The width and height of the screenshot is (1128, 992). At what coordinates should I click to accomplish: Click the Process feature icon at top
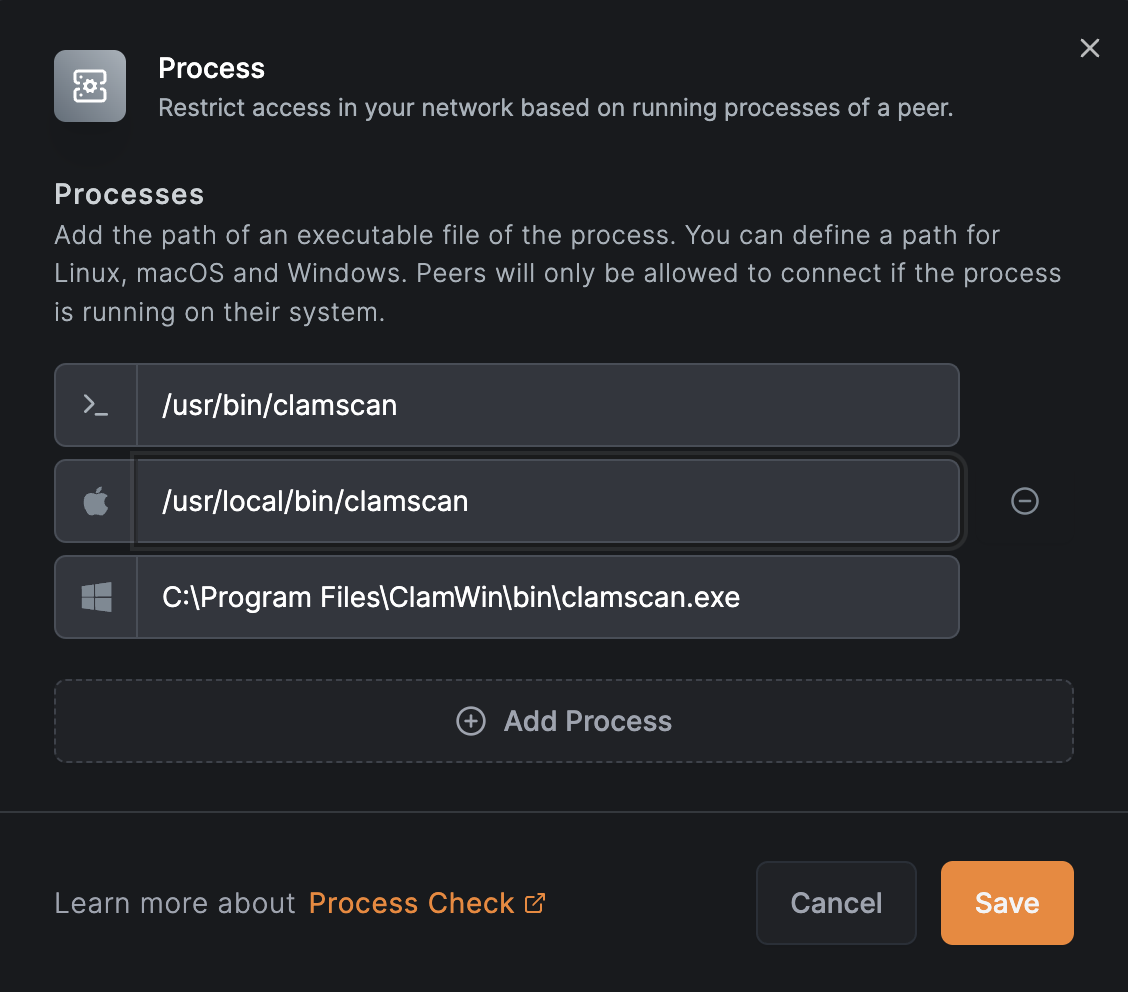tap(90, 86)
